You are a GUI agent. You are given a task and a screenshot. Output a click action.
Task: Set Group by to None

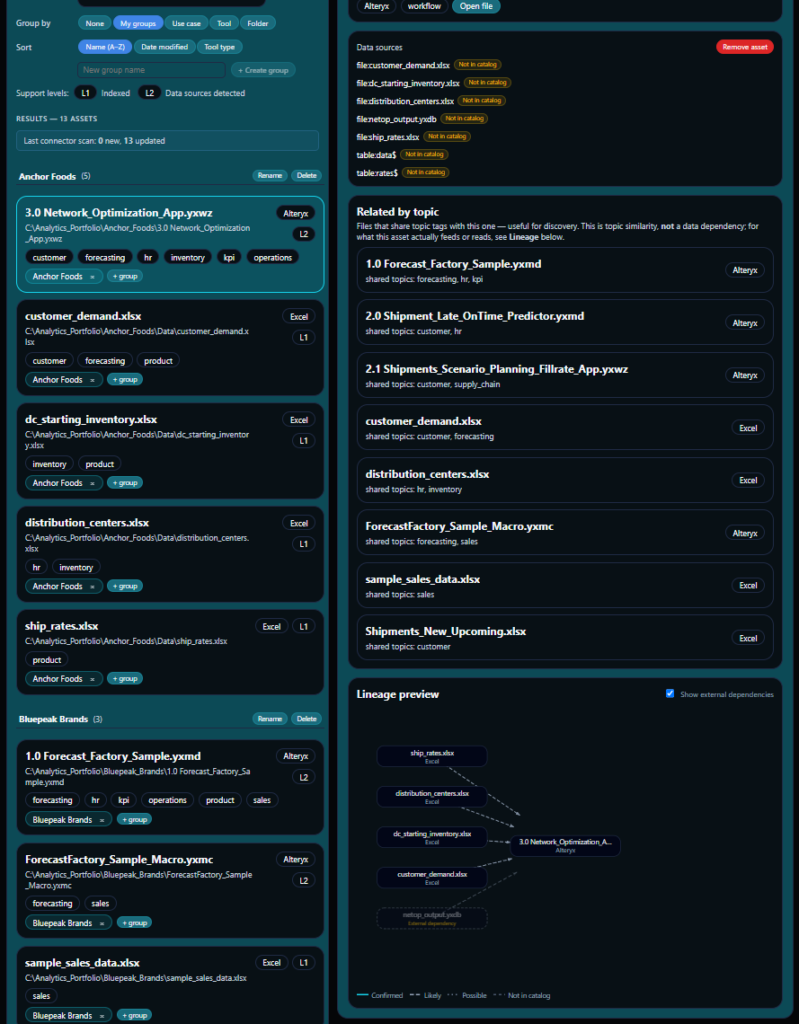(95, 23)
